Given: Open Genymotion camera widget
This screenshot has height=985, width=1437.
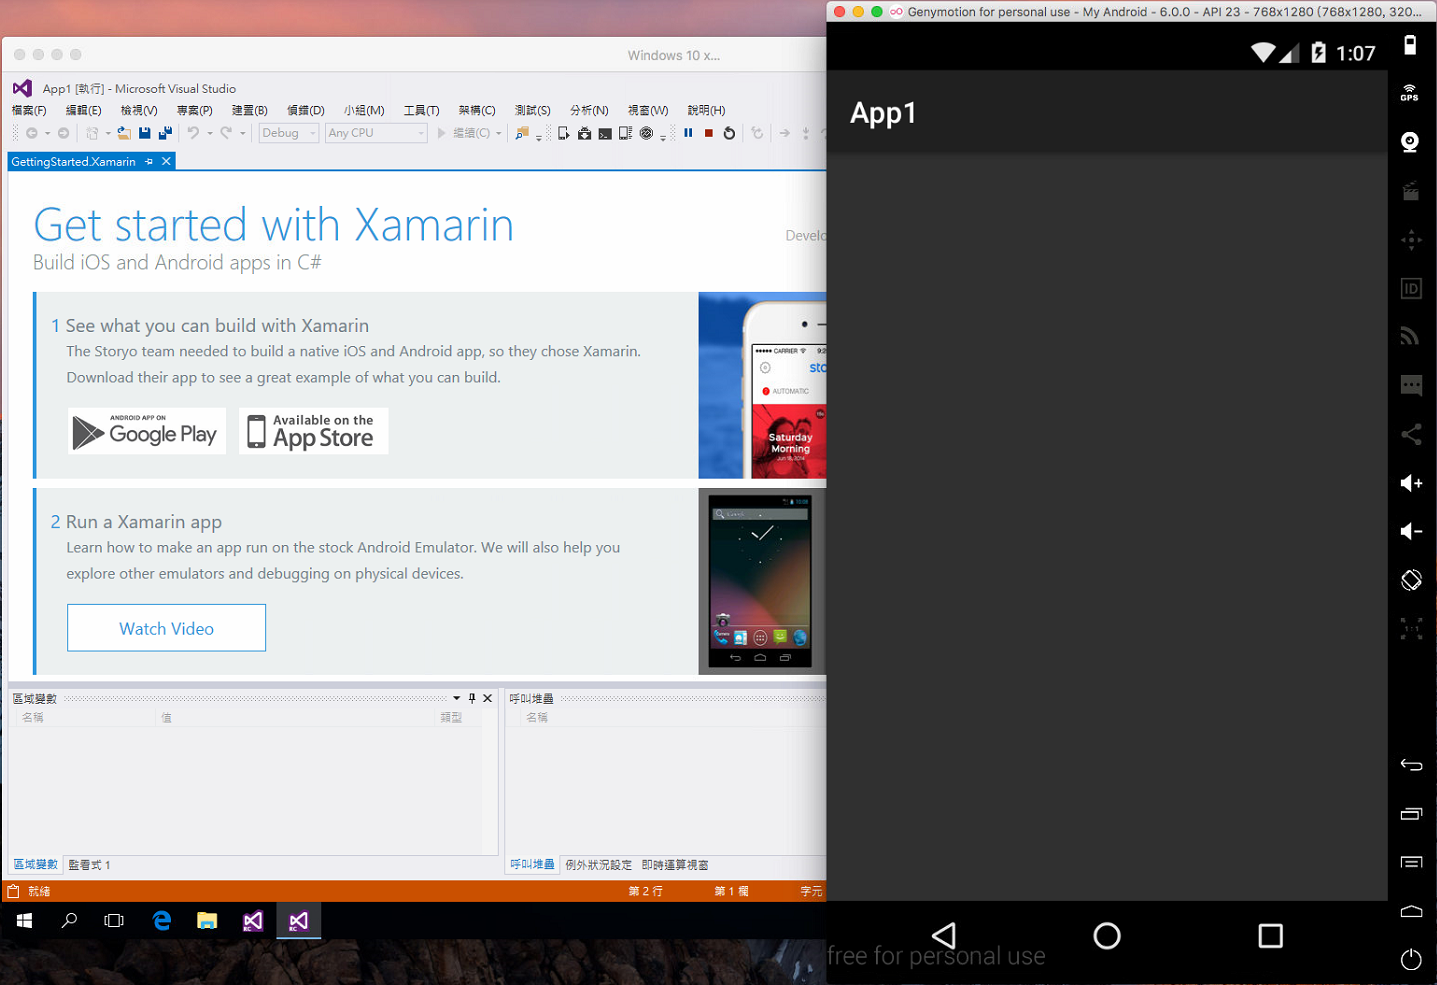Looking at the screenshot, I should (x=1410, y=142).
